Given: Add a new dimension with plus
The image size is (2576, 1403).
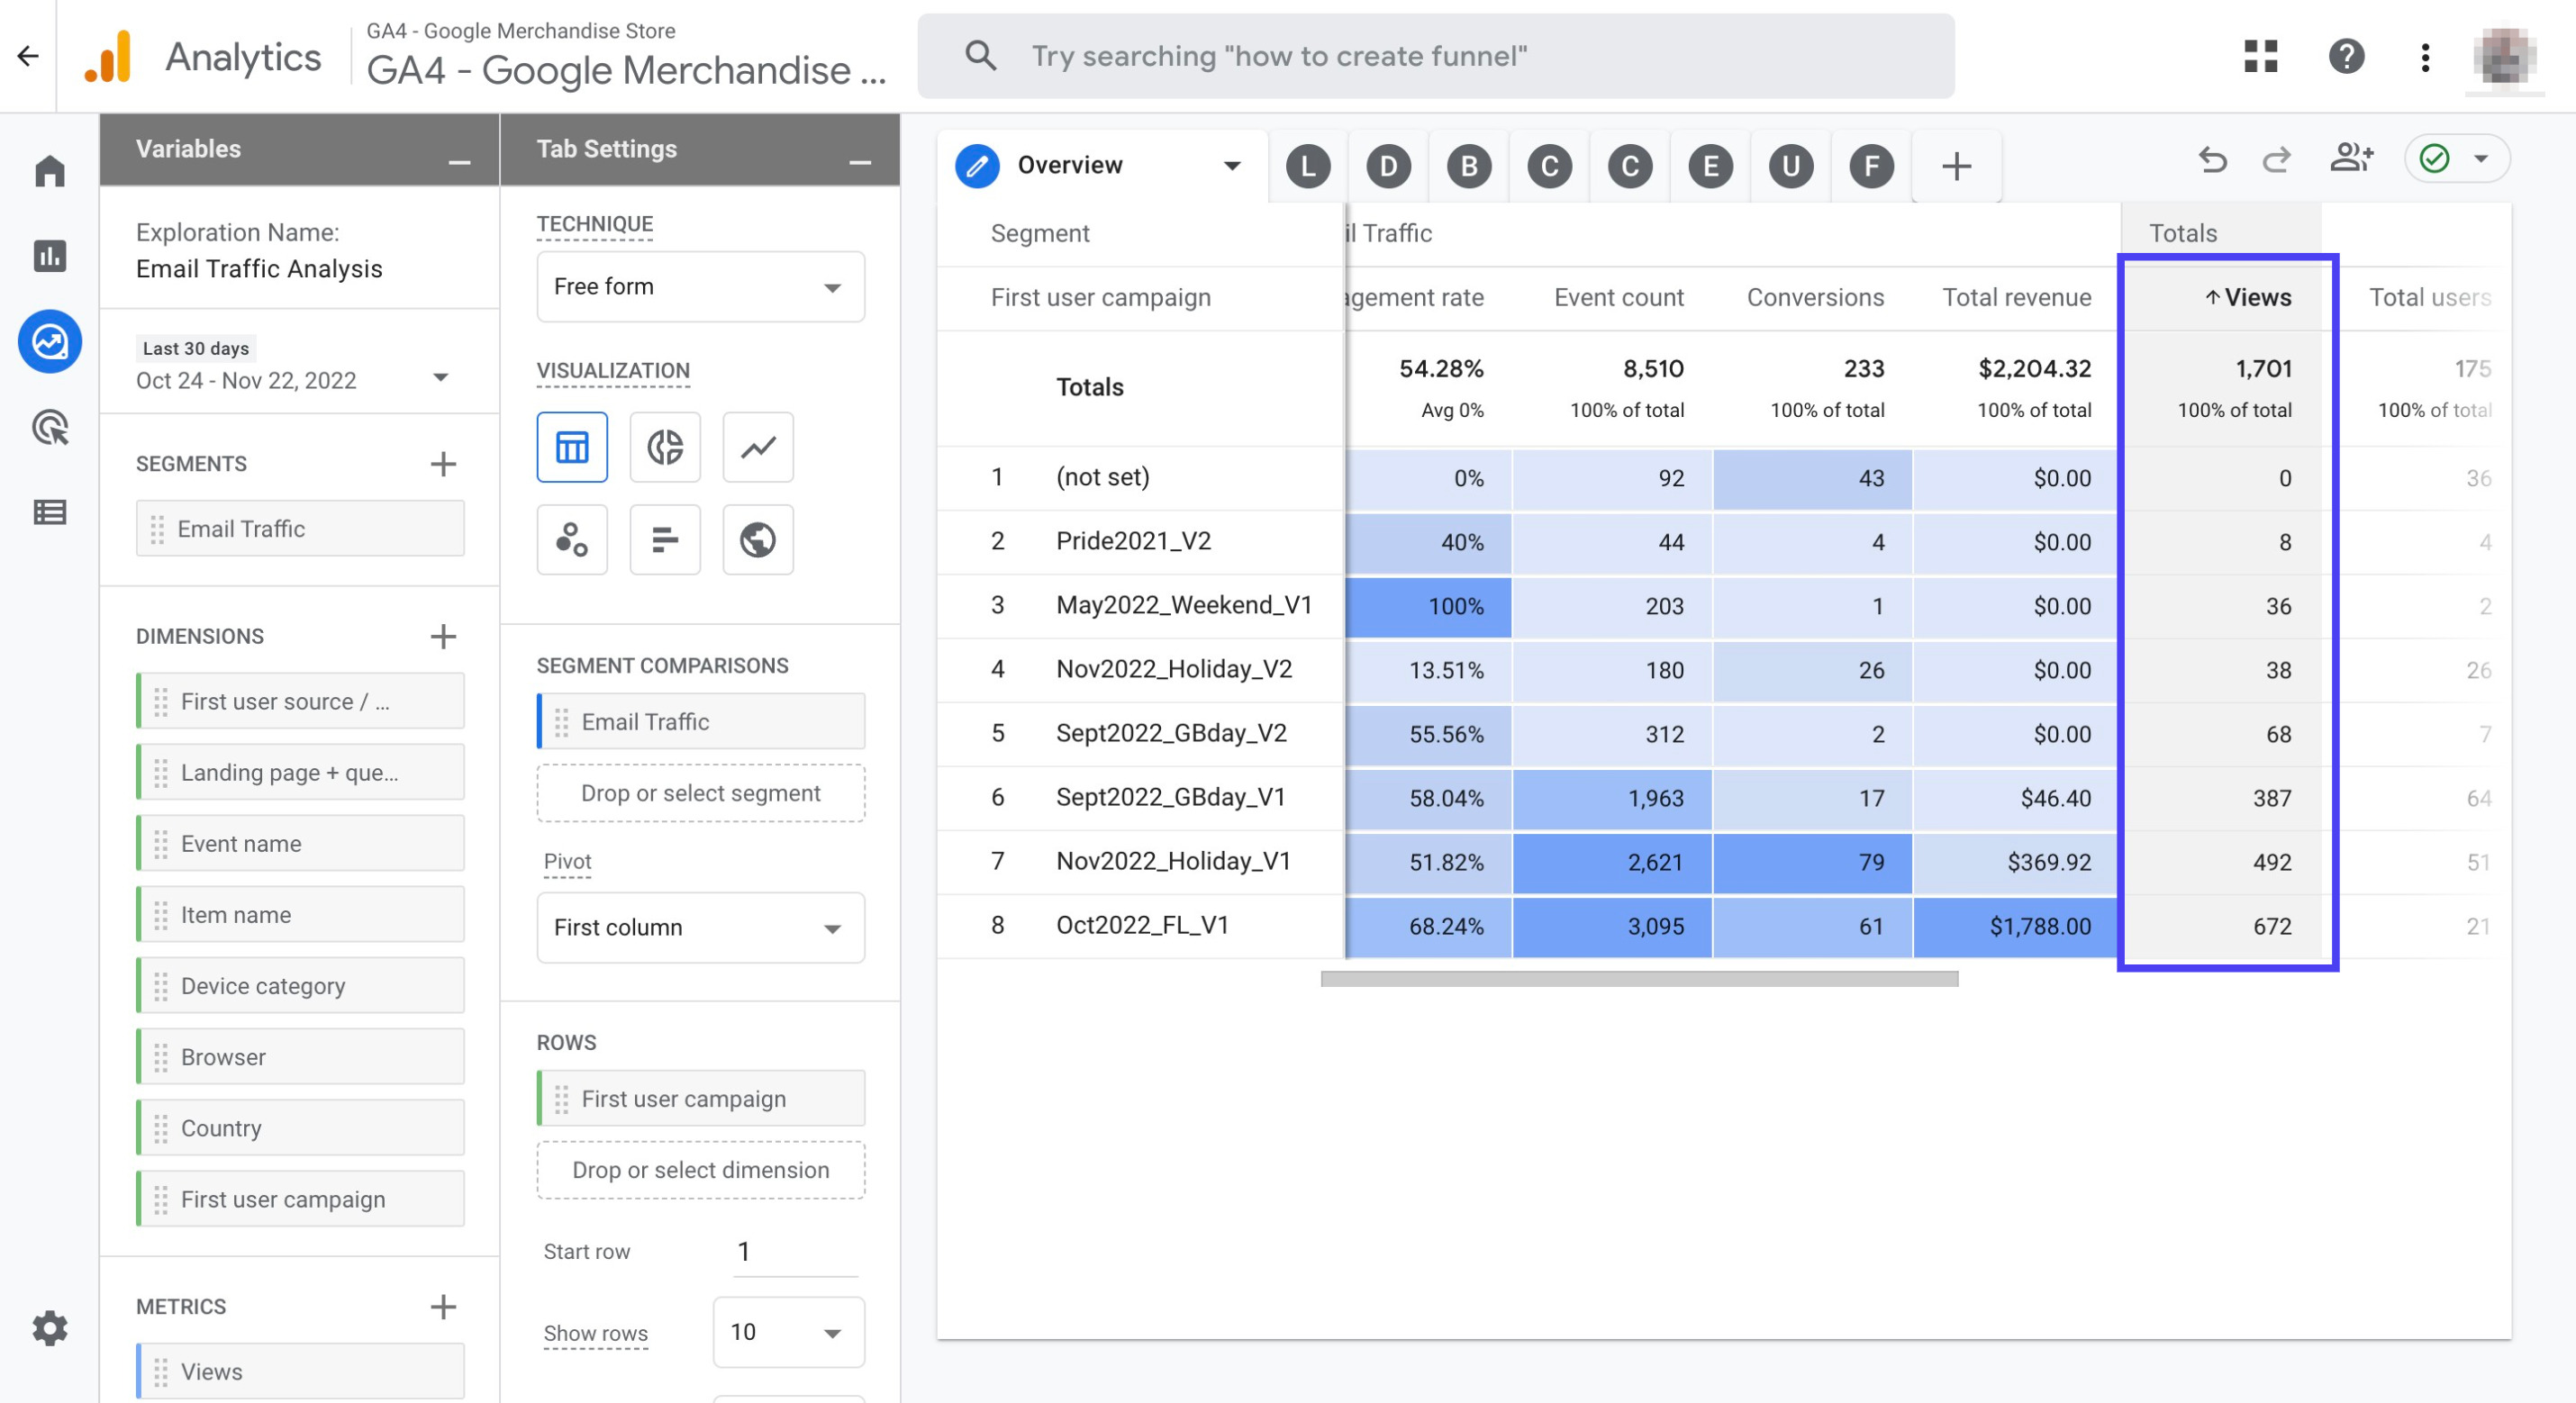Looking at the screenshot, I should (x=443, y=636).
